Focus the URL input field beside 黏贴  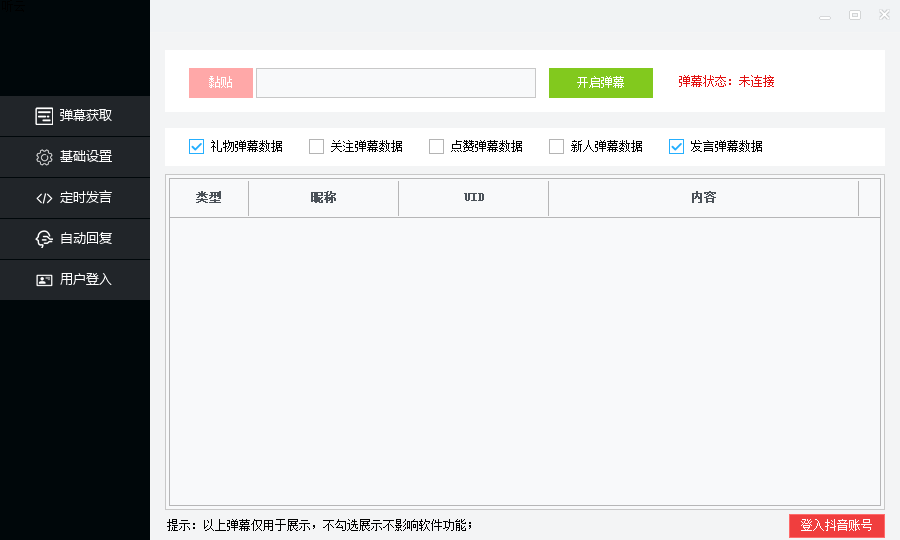396,83
